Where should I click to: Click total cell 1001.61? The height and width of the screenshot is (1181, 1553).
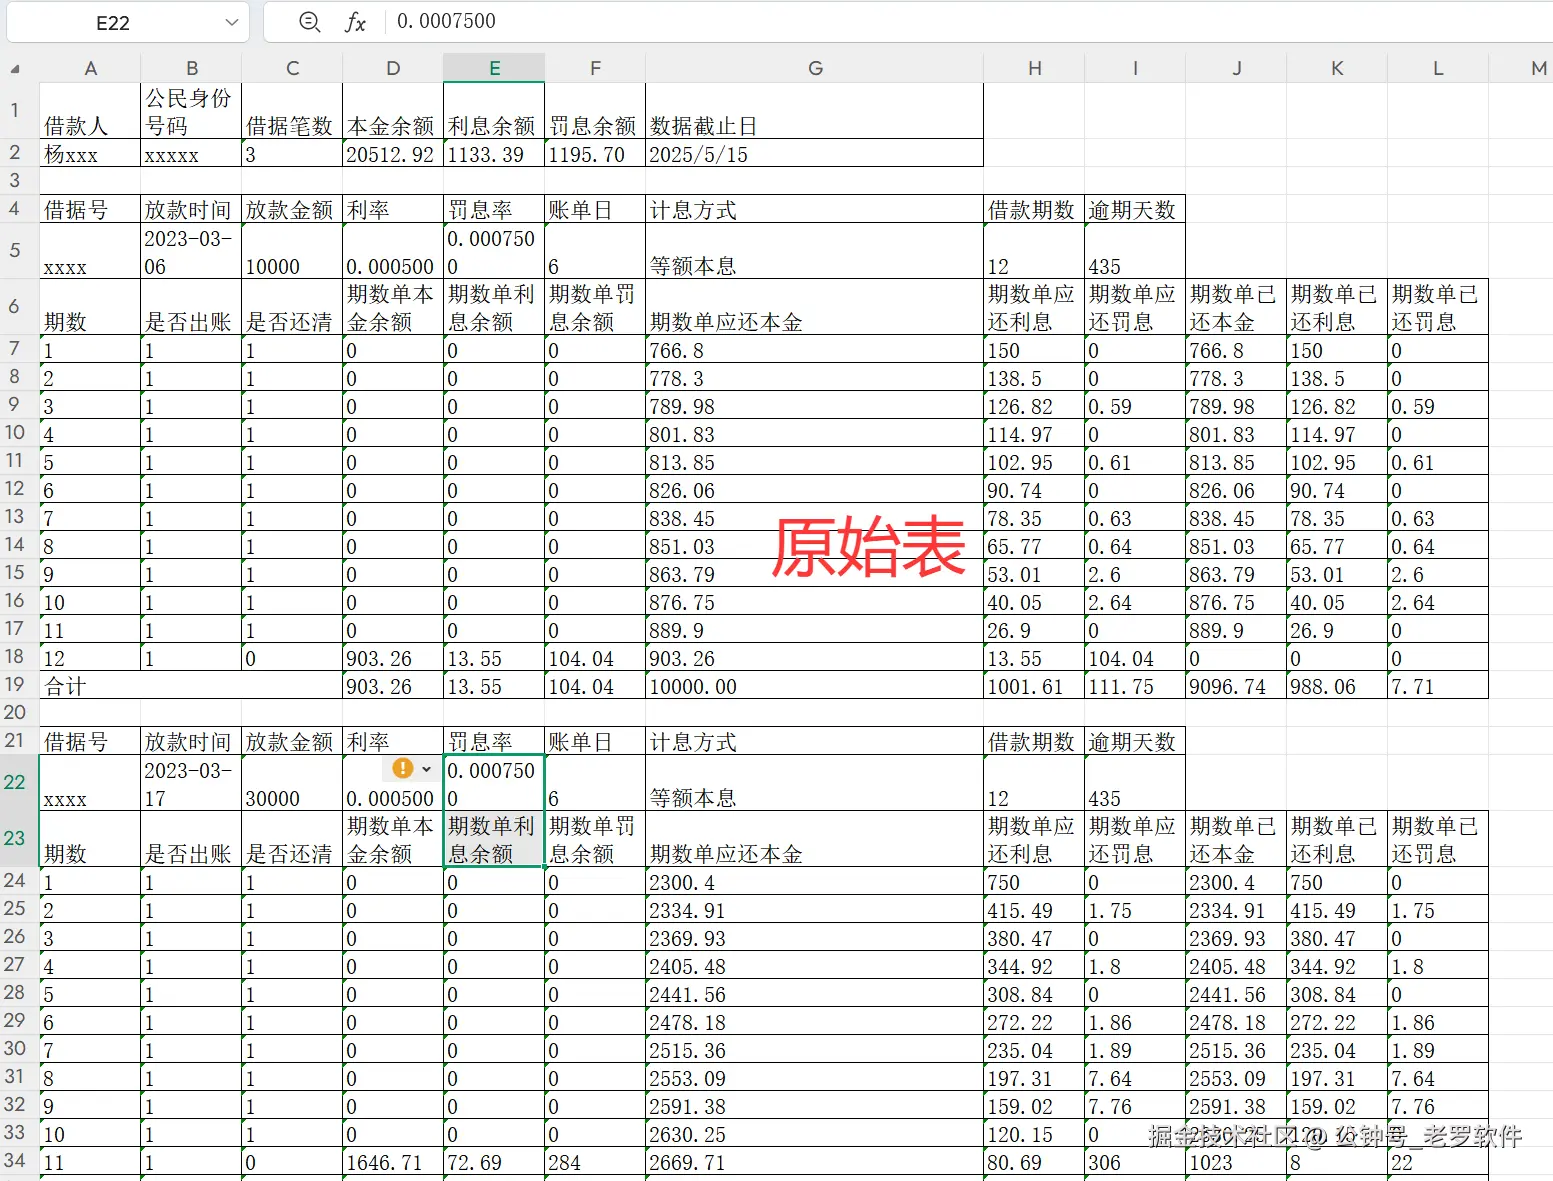[1034, 686]
